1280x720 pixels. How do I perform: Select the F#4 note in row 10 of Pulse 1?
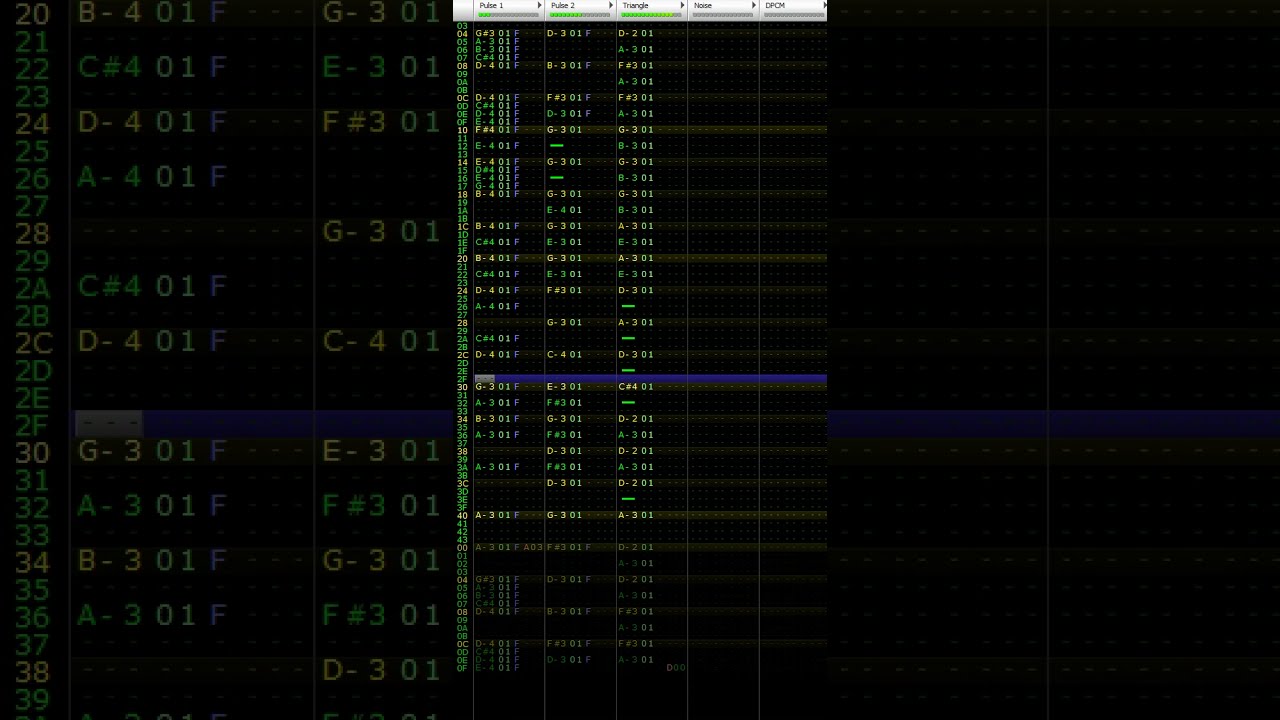485,130
